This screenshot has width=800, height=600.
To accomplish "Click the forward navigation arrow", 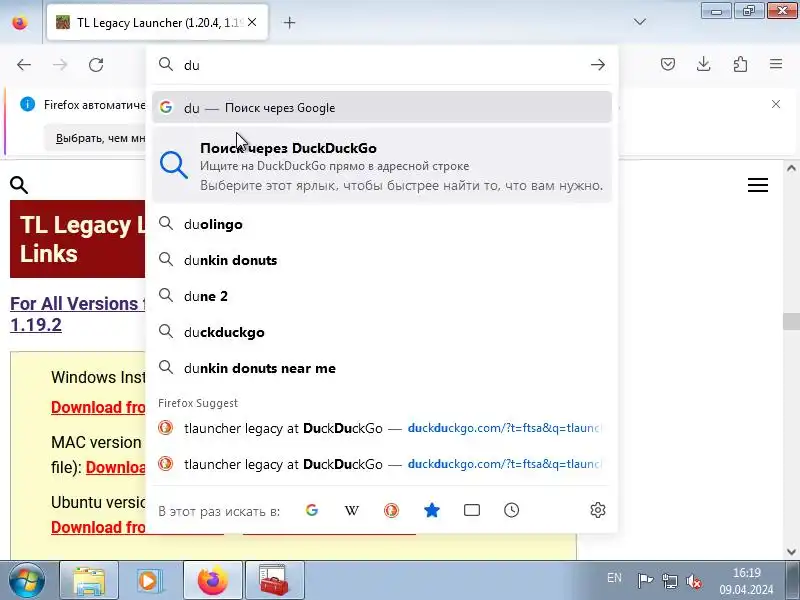I will pos(60,65).
